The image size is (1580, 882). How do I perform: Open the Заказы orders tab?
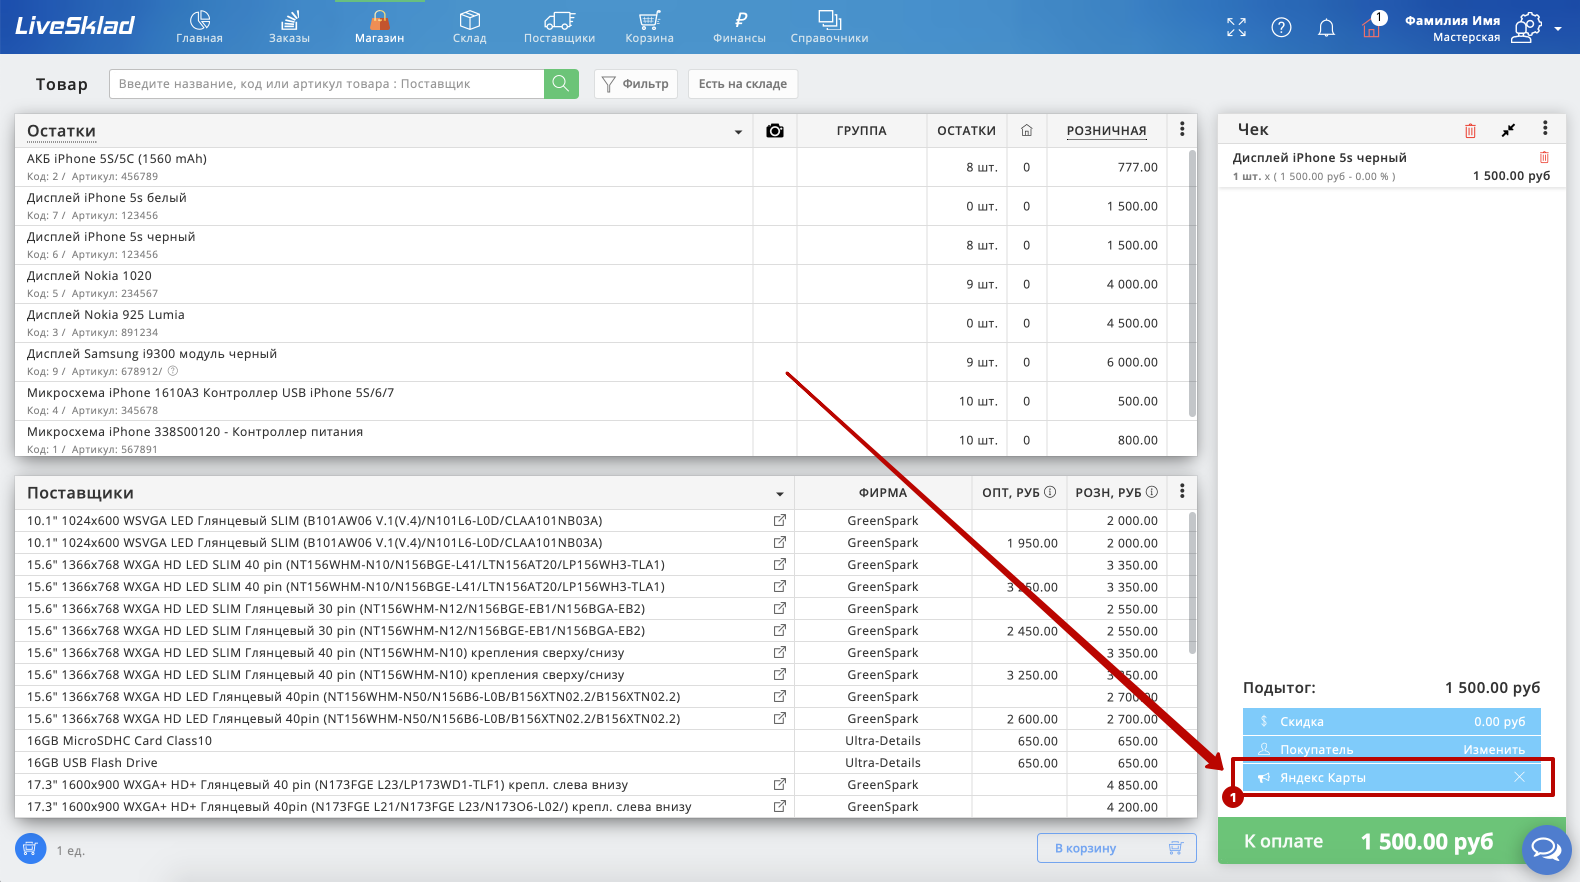point(289,27)
